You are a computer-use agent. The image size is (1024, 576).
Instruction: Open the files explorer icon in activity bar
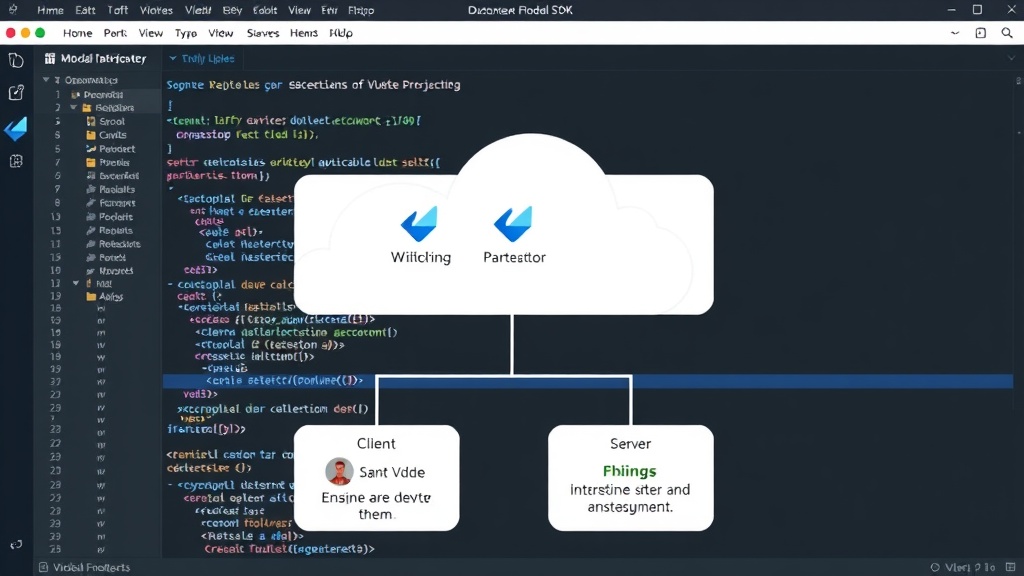(16, 61)
